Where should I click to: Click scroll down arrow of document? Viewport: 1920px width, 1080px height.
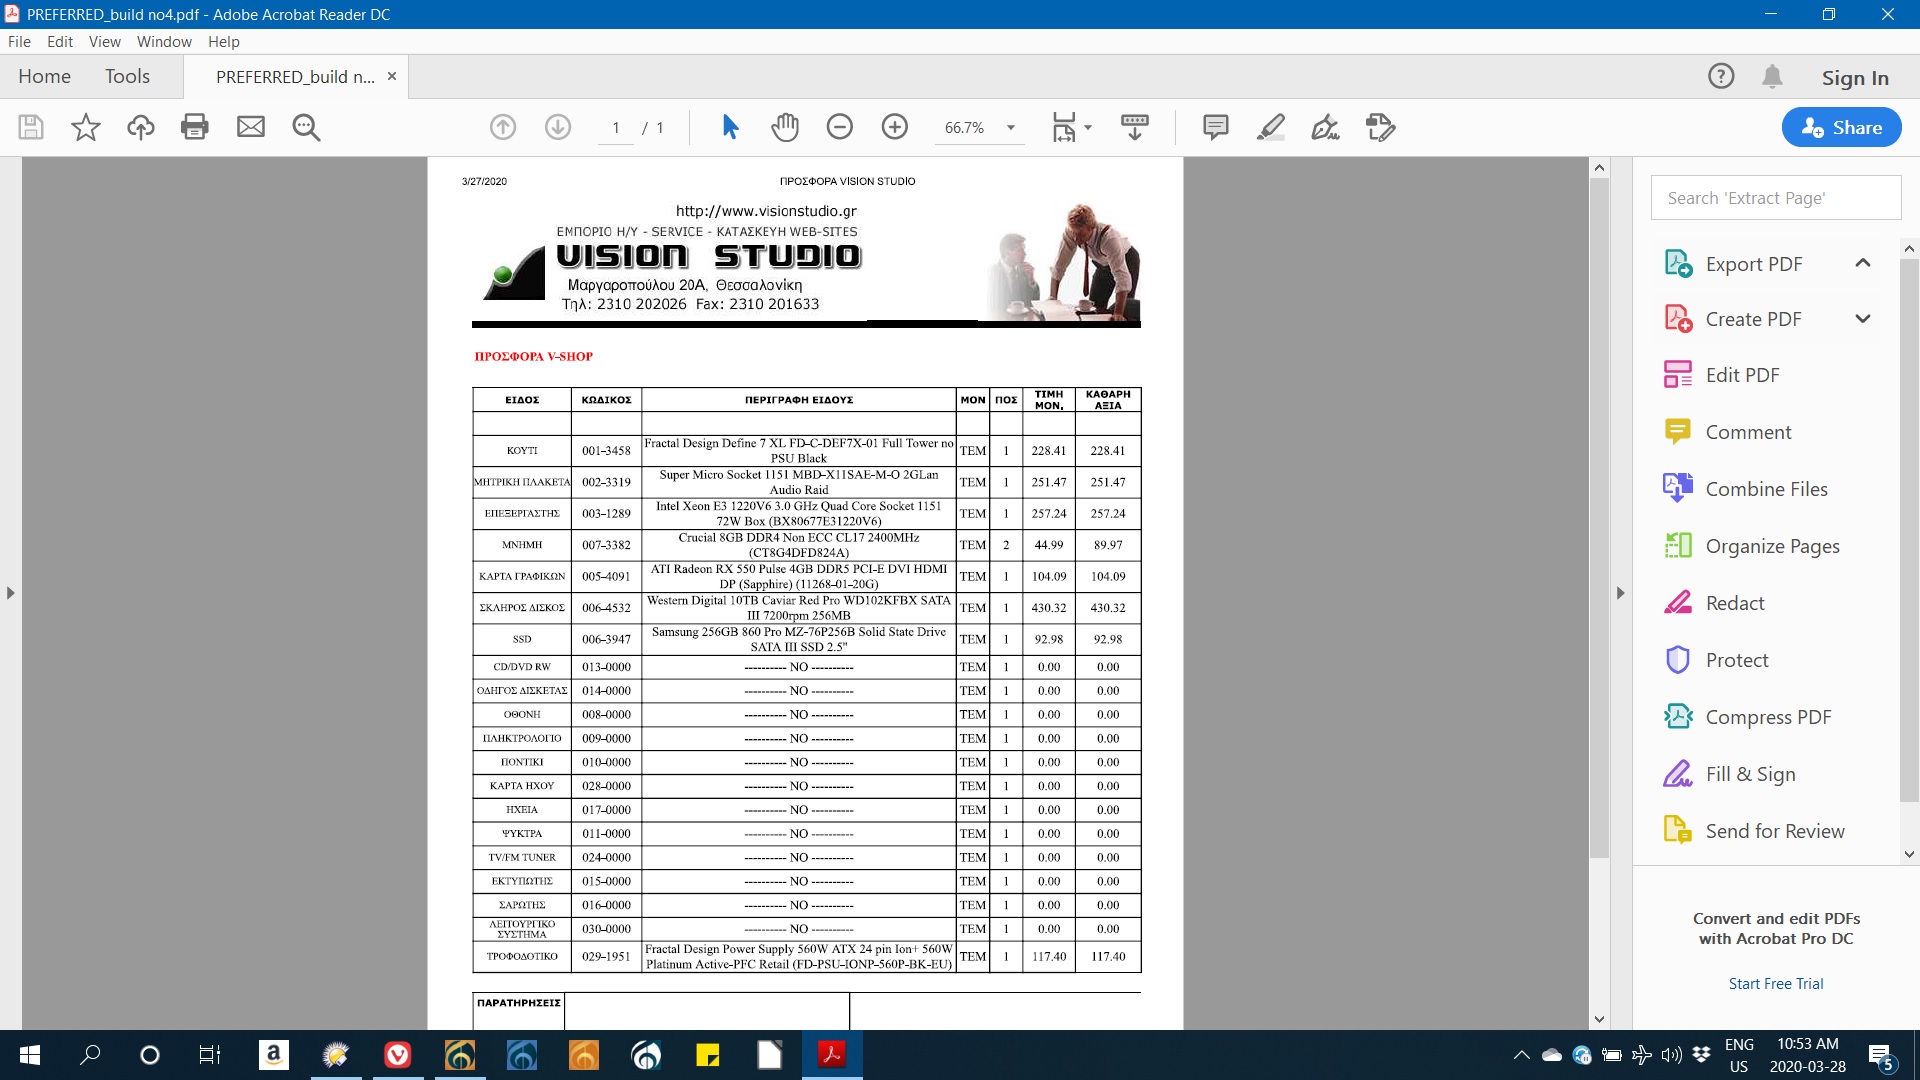click(x=1599, y=1019)
